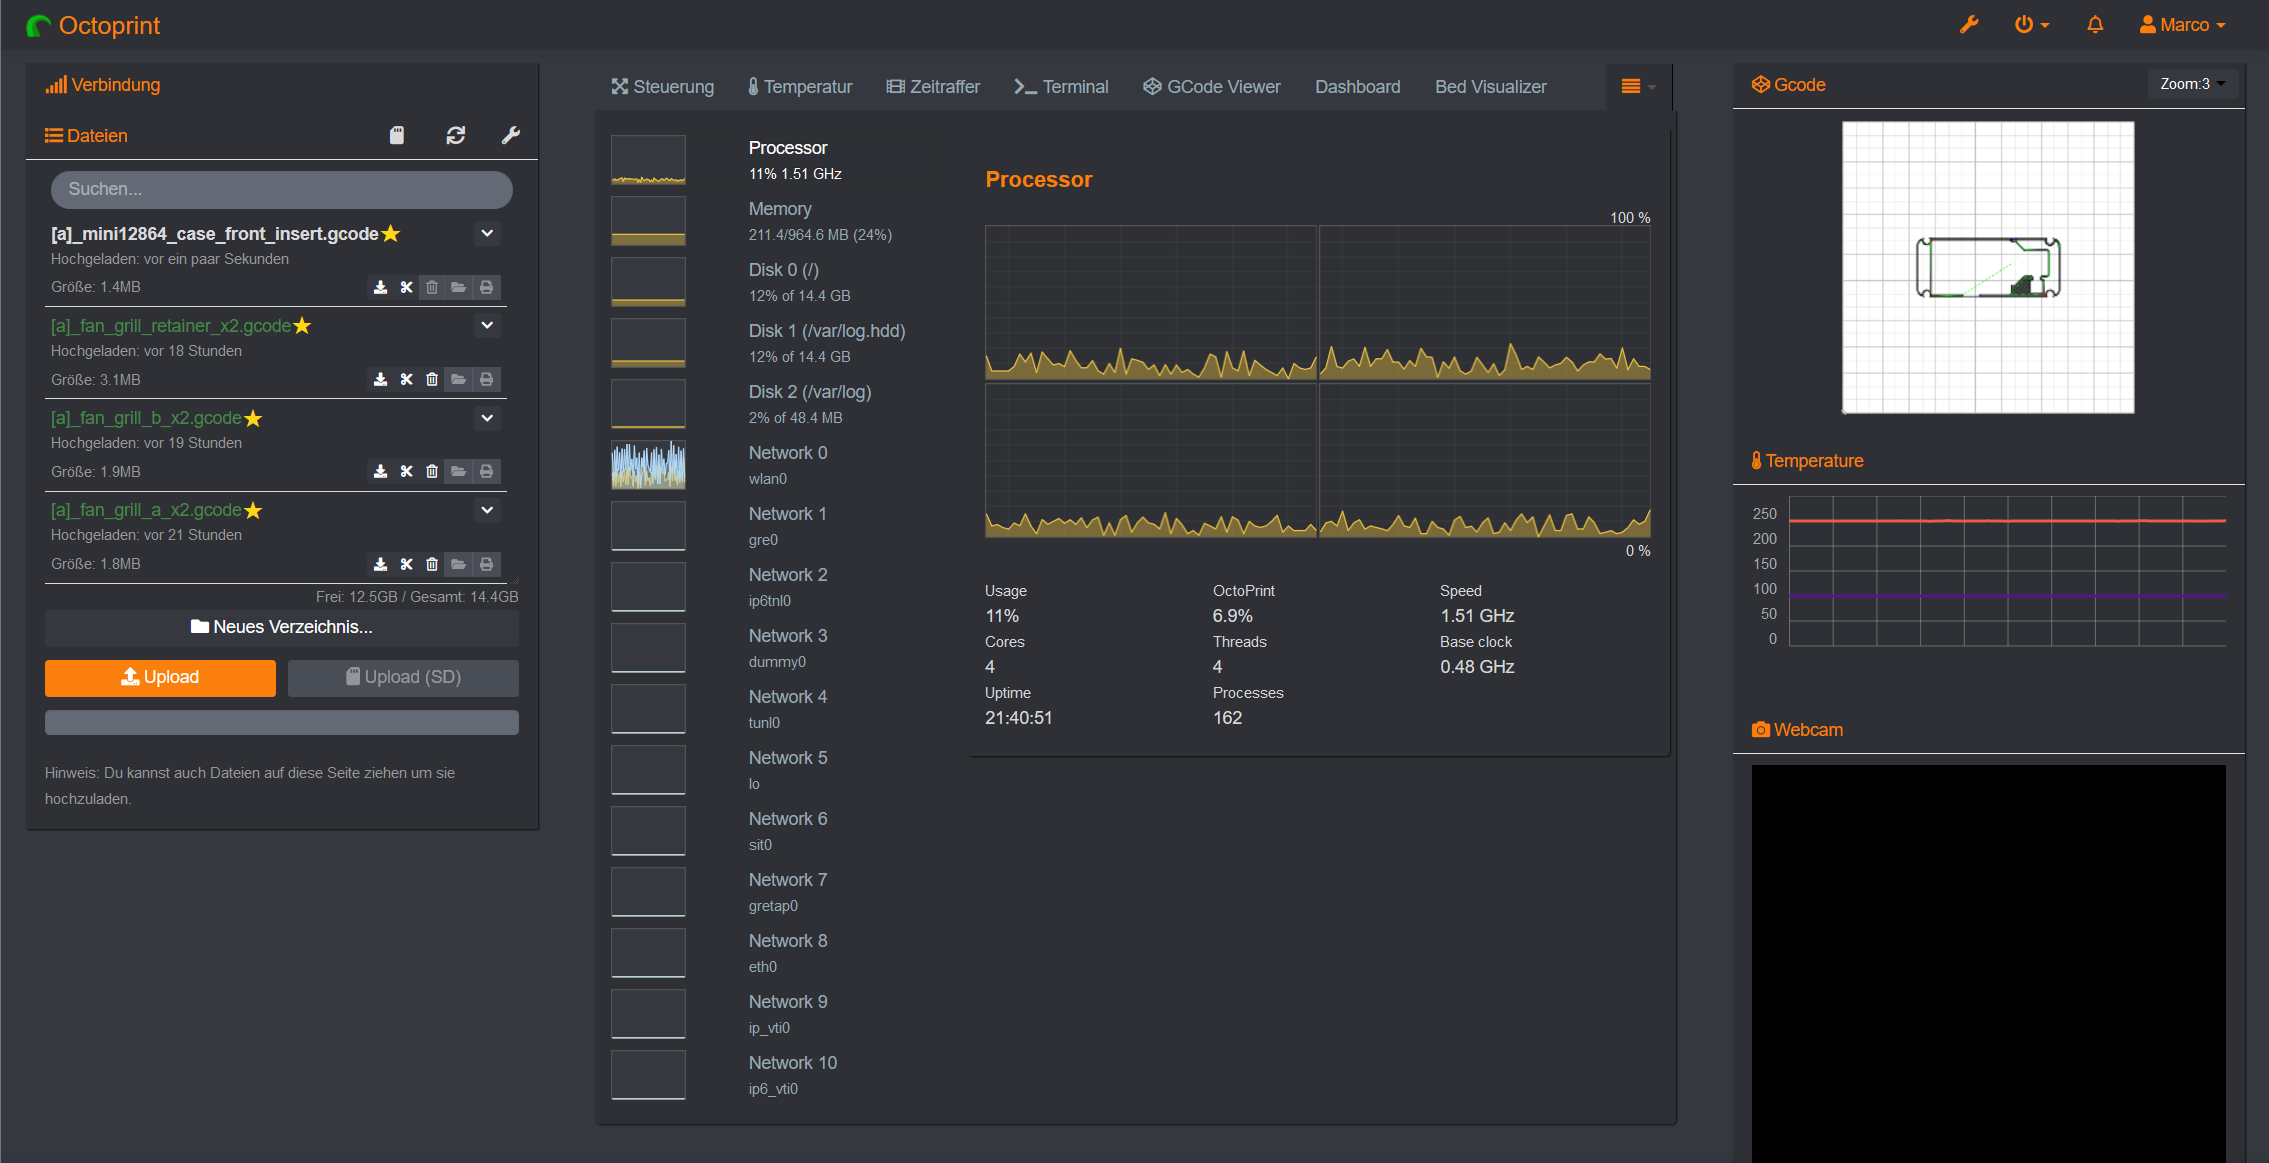Slice the fan_grill_retainer_x2.gcode file
The image size is (2269, 1163).
[x=406, y=380]
